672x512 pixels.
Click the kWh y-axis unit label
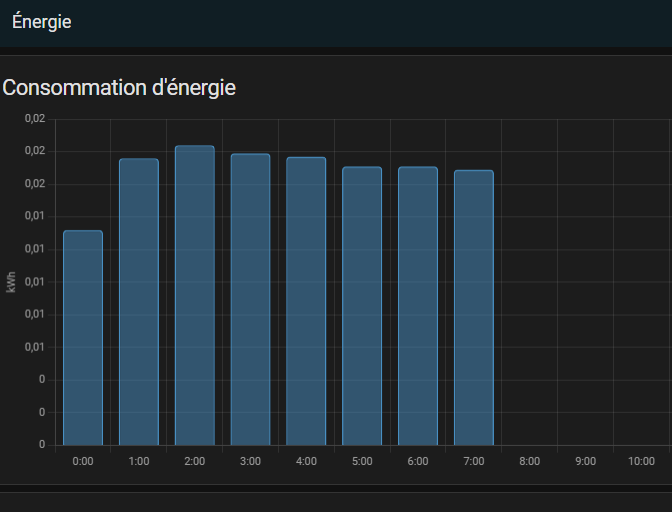[11, 282]
